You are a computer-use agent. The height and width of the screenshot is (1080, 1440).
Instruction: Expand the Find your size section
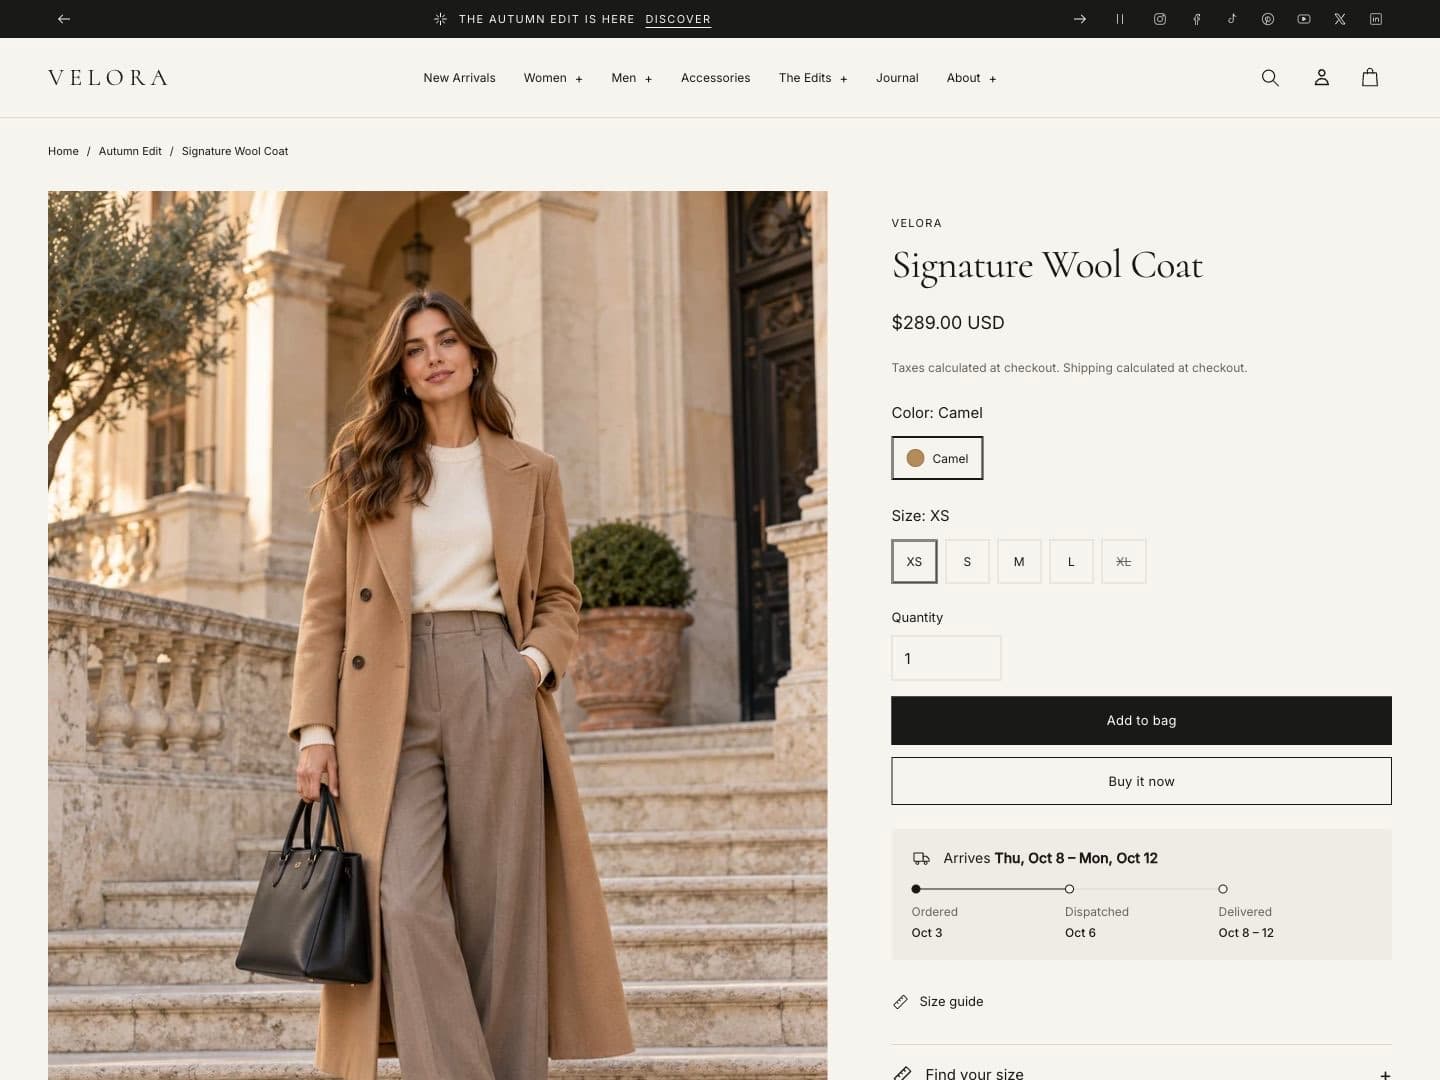point(1141,1073)
